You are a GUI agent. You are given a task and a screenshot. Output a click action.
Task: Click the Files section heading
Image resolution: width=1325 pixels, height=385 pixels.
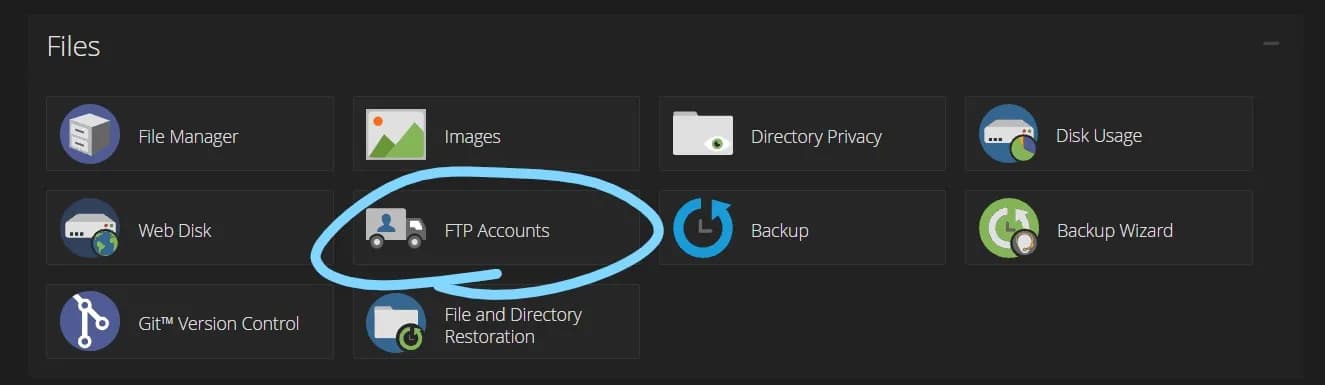pos(73,46)
